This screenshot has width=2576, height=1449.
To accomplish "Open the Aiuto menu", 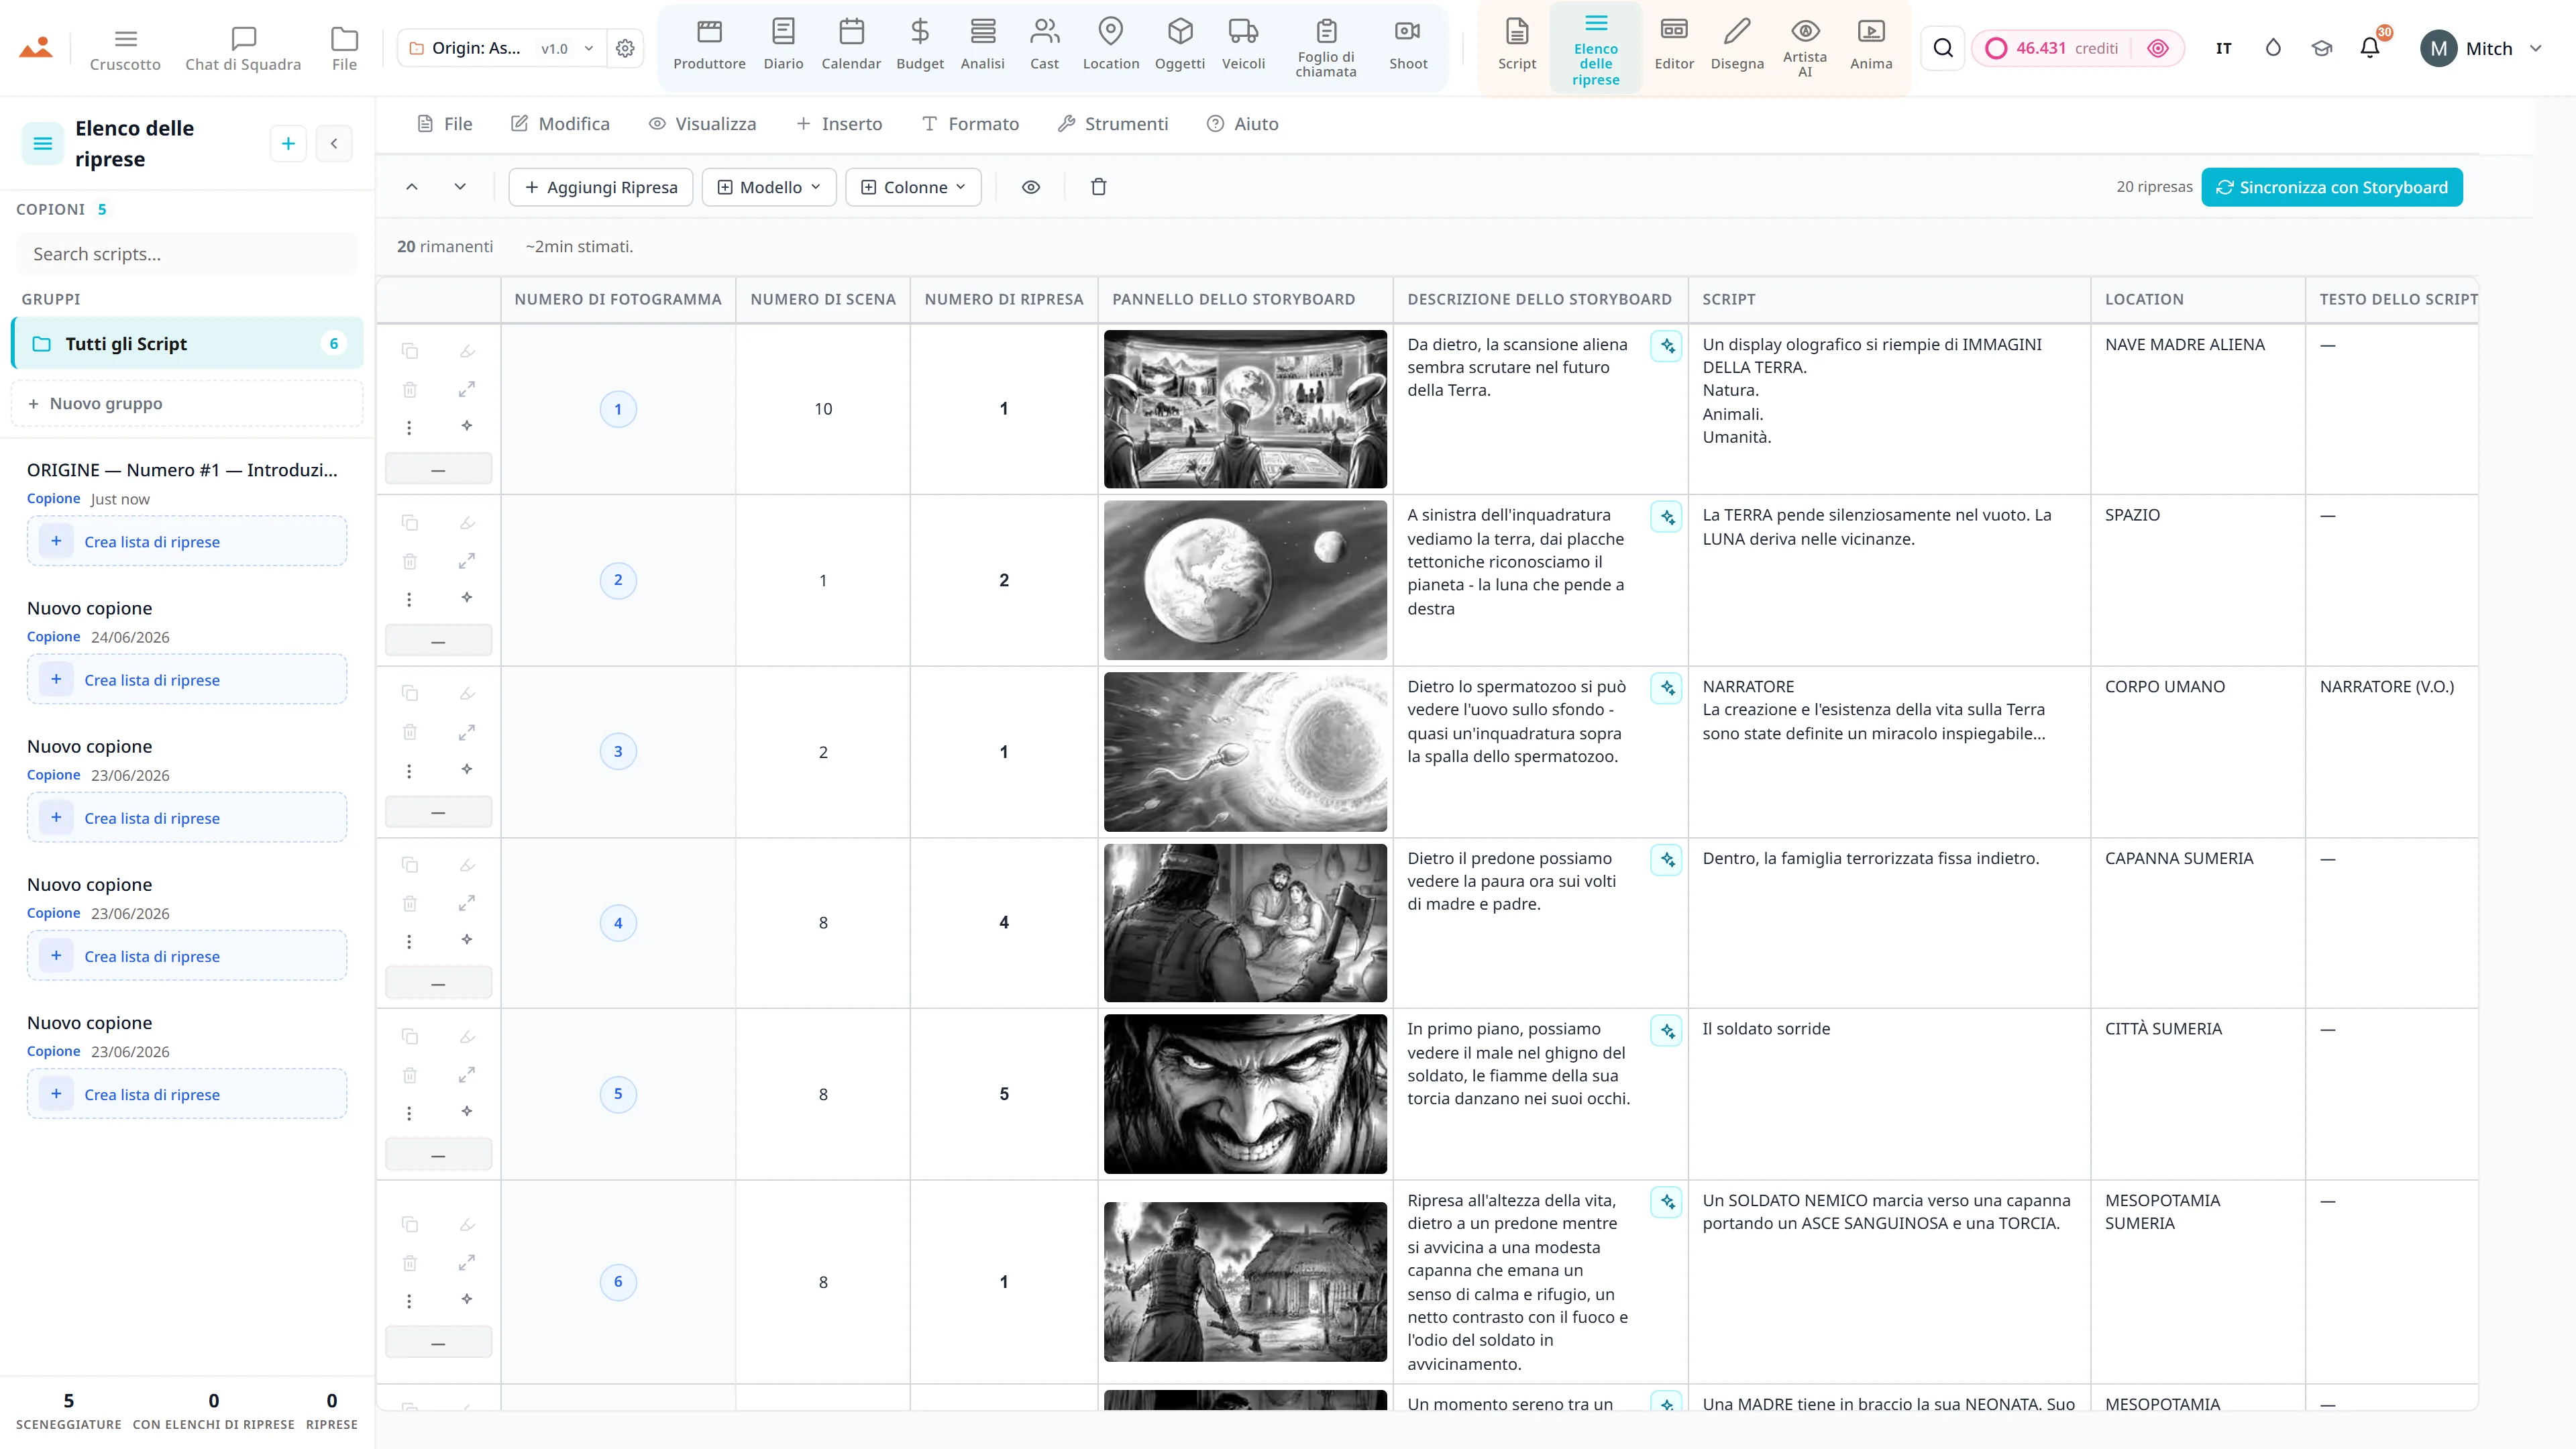I will (x=1243, y=124).
